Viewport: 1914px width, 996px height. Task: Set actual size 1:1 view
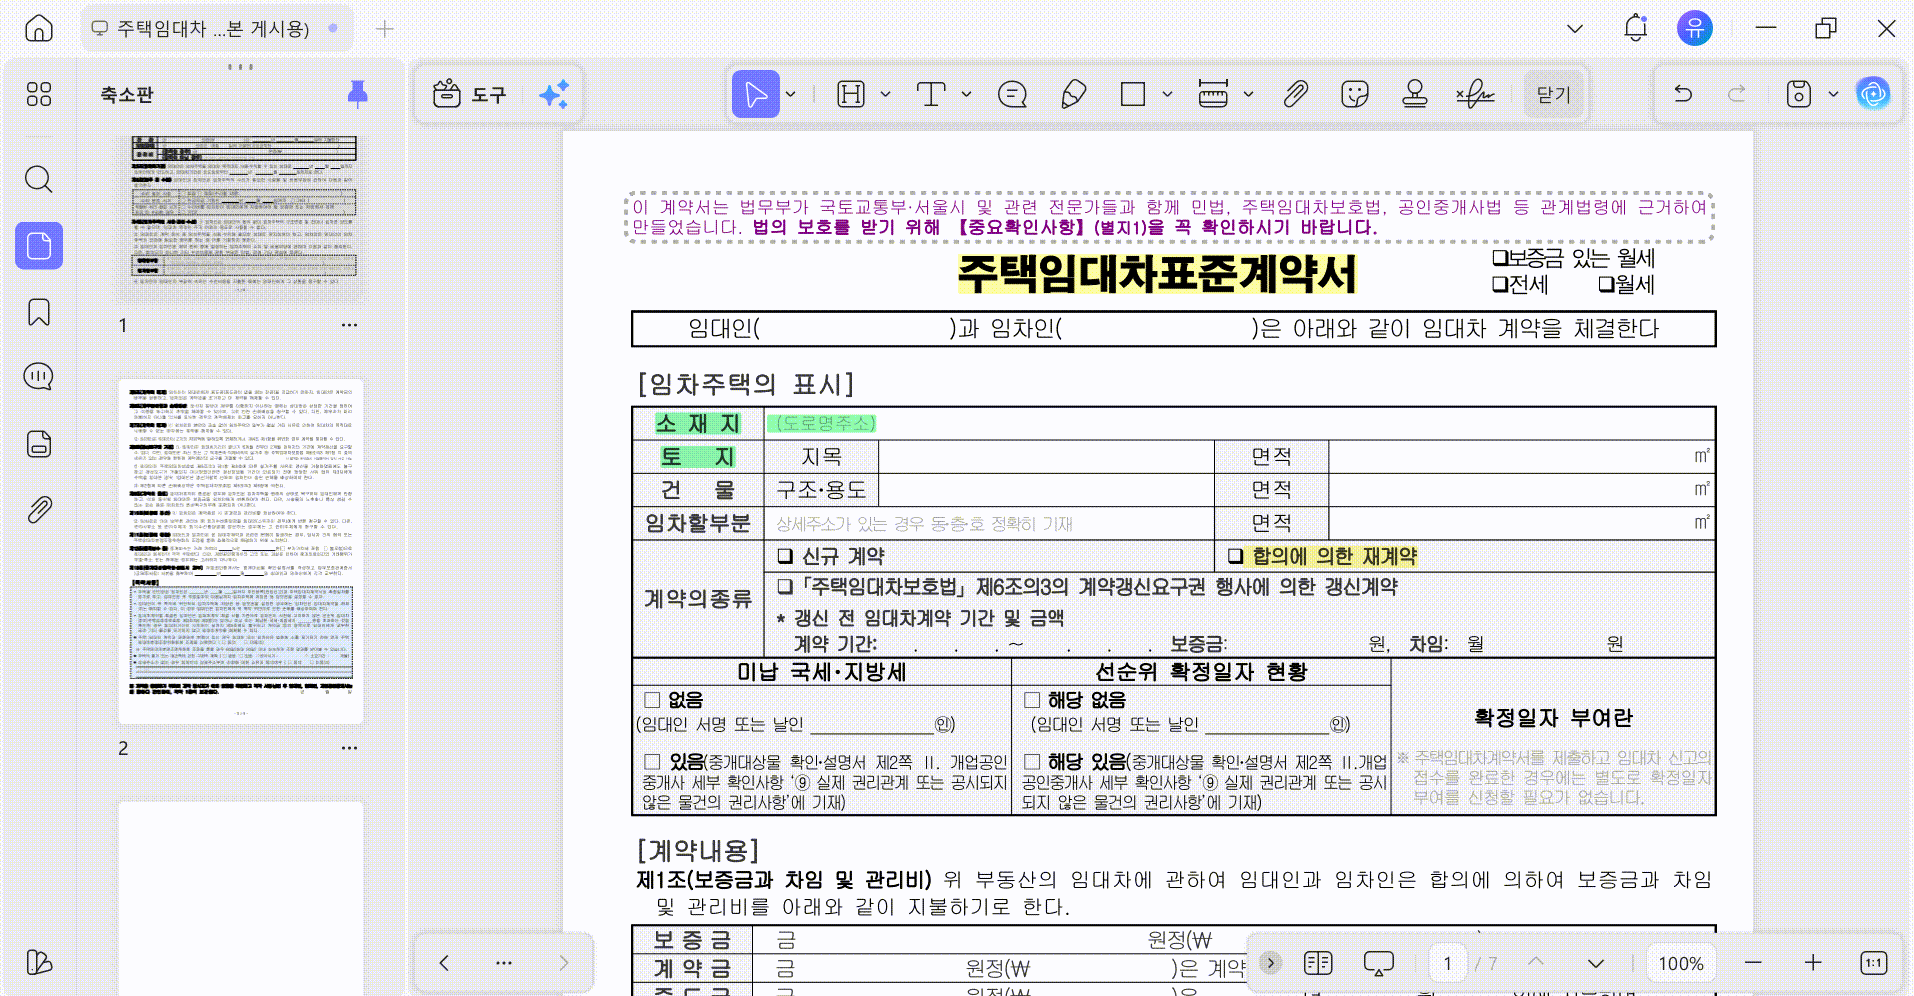point(1873,963)
